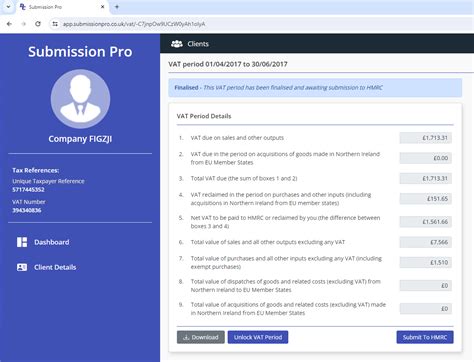Click 'Net VAT to be paid' row label

[285, 222]
